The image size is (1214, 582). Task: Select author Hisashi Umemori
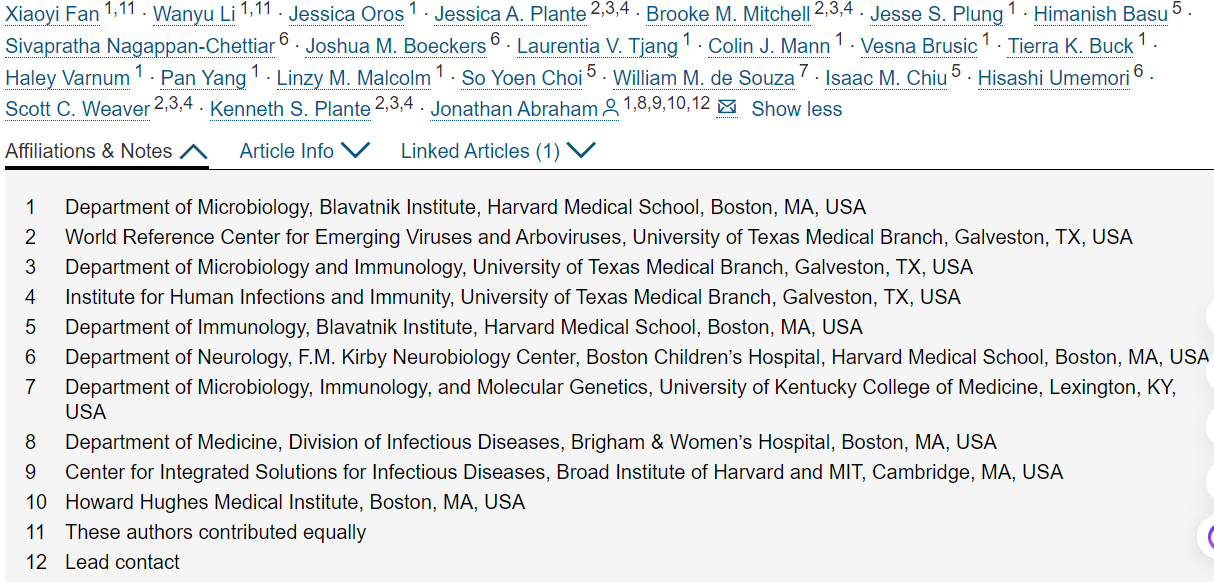tap(1053, 78)
